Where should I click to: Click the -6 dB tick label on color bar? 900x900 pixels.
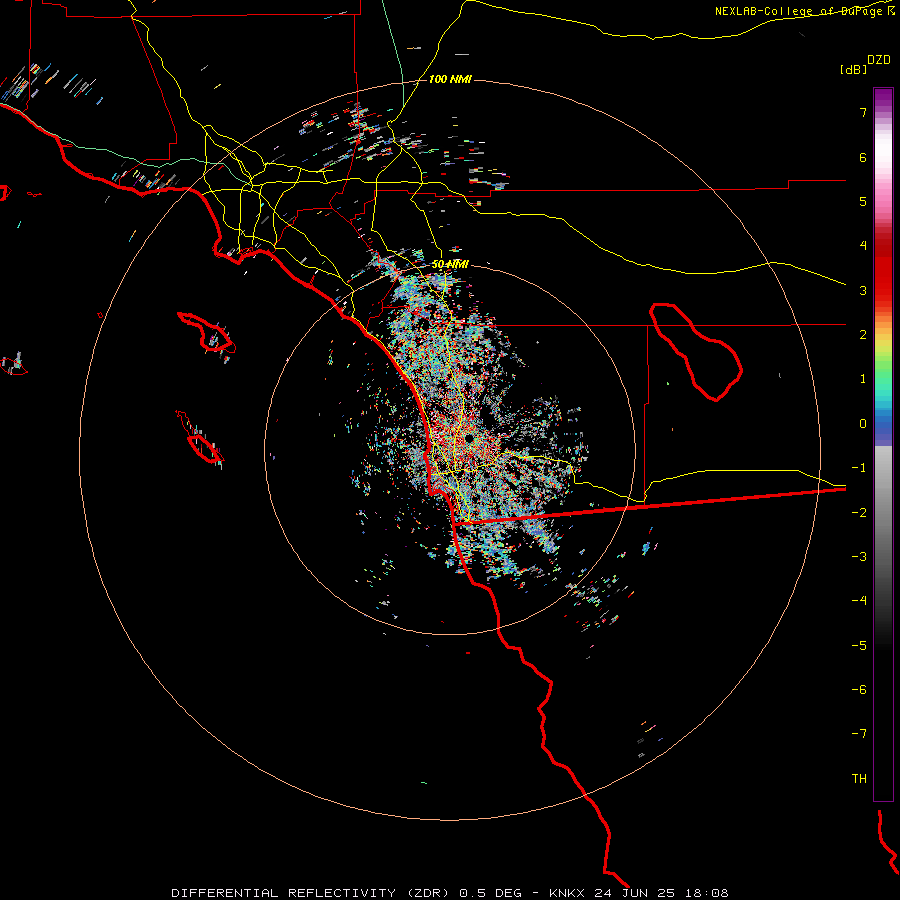click(x=859, y=690)
